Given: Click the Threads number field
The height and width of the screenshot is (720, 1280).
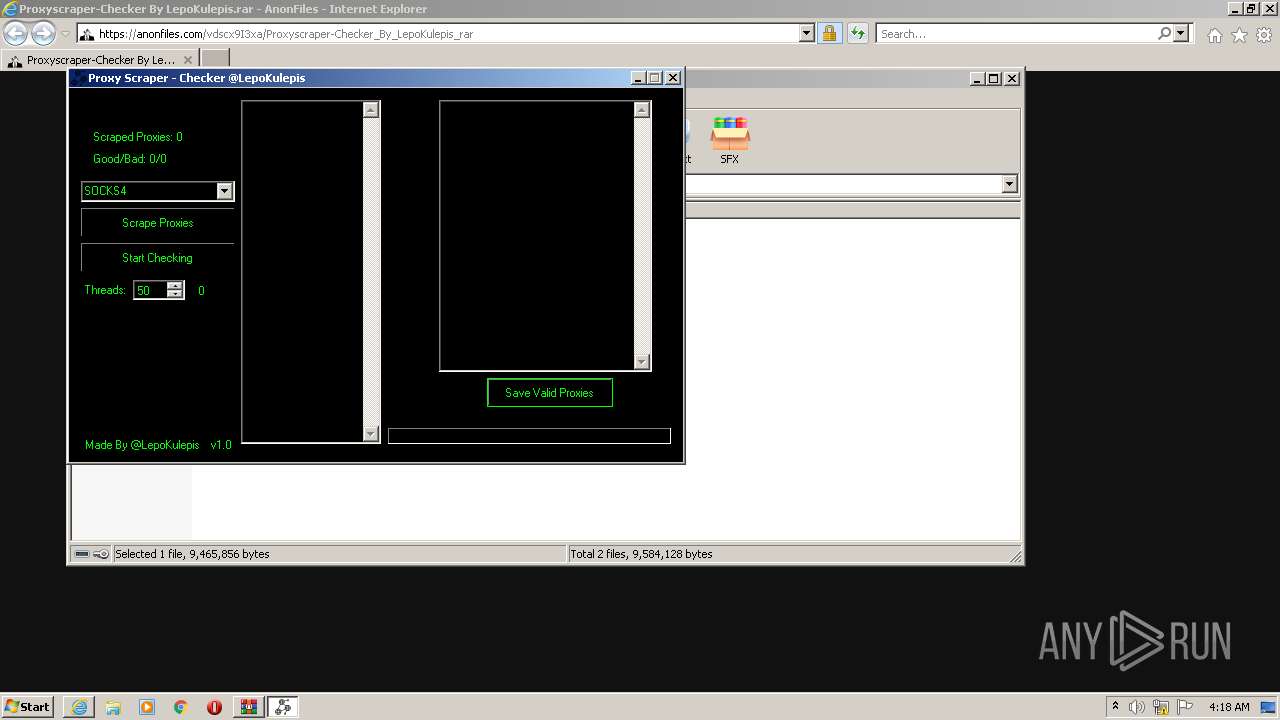Looking at the screenshot, I should (x=150, y=290).
